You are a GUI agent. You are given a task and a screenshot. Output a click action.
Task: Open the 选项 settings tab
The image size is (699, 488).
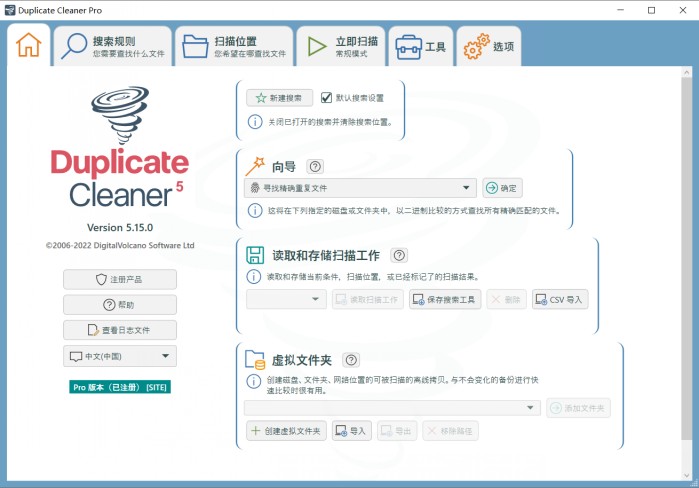pyautogui.click(x=489, y=46)
